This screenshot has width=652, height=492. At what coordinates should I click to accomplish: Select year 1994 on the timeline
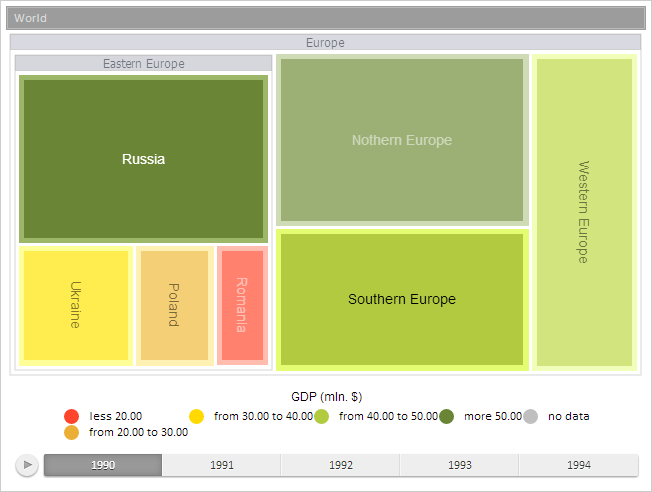click(x=578, y=465)
